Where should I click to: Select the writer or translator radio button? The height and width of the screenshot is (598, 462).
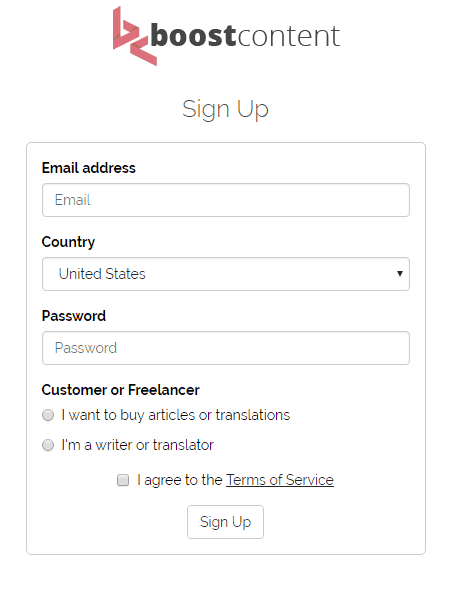tap(48, 445)
